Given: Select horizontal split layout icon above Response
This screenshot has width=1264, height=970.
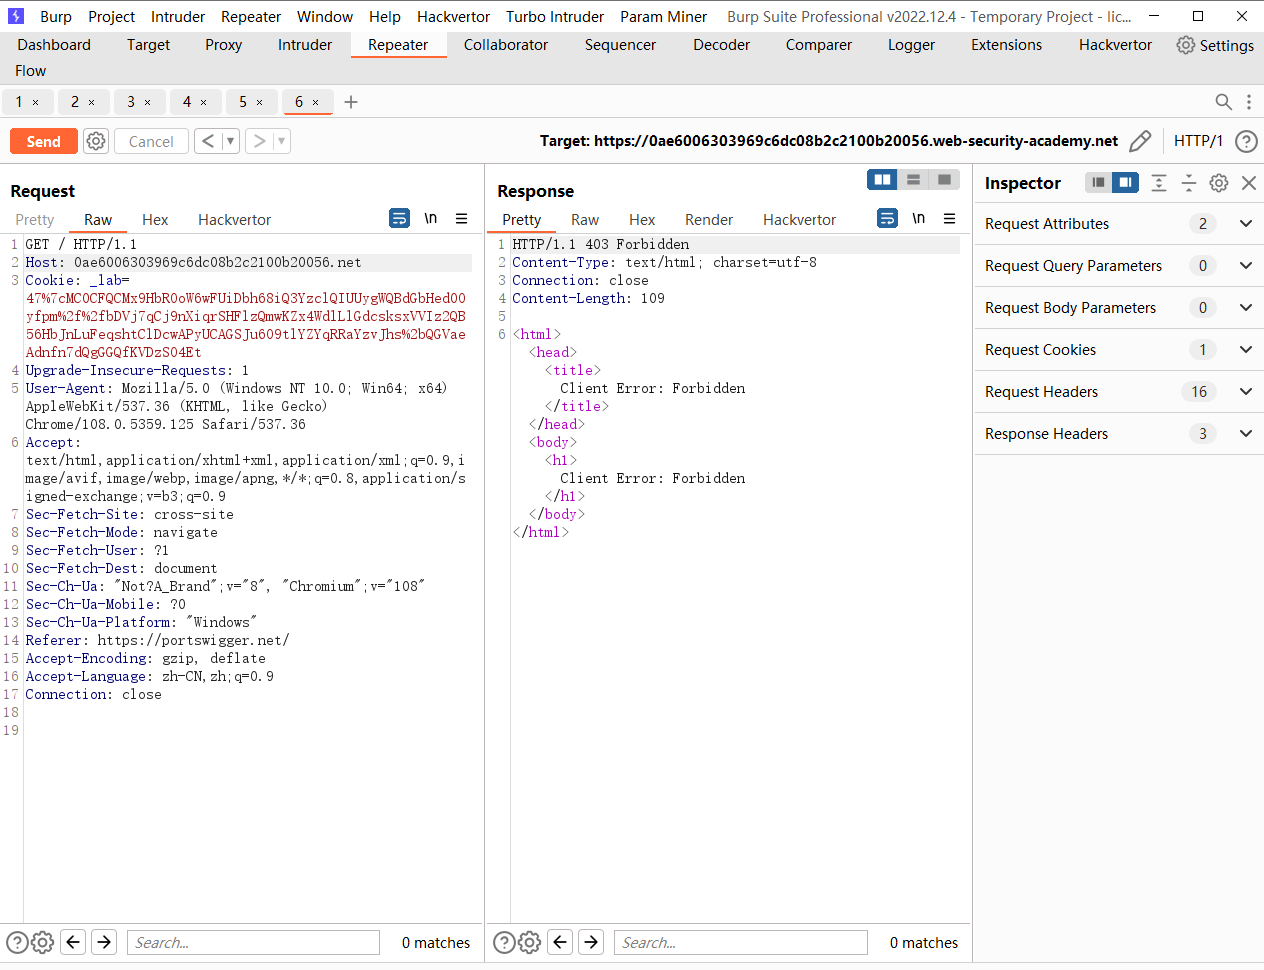Looking at the screenshot, I should tap(913, 178).
